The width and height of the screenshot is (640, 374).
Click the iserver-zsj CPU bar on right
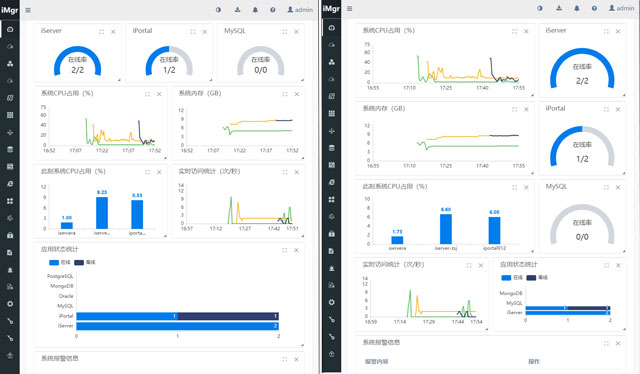[446, 229]
